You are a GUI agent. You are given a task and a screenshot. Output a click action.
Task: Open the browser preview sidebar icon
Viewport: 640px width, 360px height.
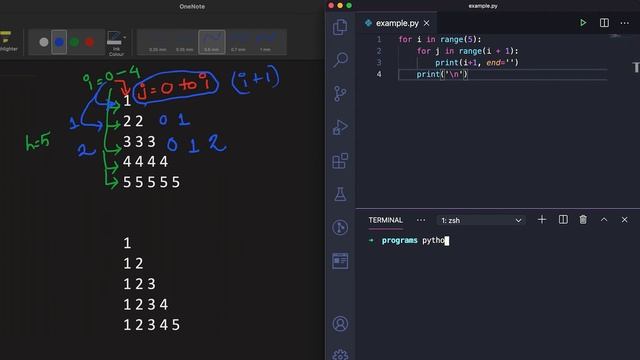[340, 261]
